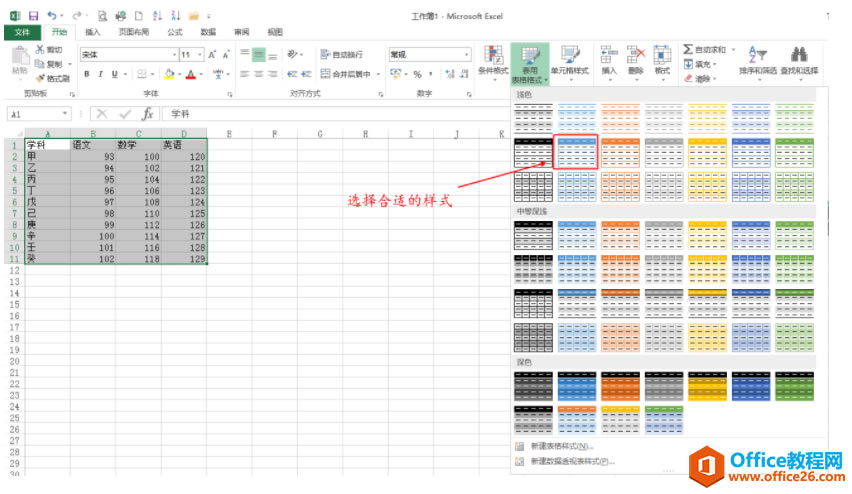This screenshot has width=852, height=494.
Task: Toggle the highlighted middle vertical align button
Action: (x=259, y=54)
